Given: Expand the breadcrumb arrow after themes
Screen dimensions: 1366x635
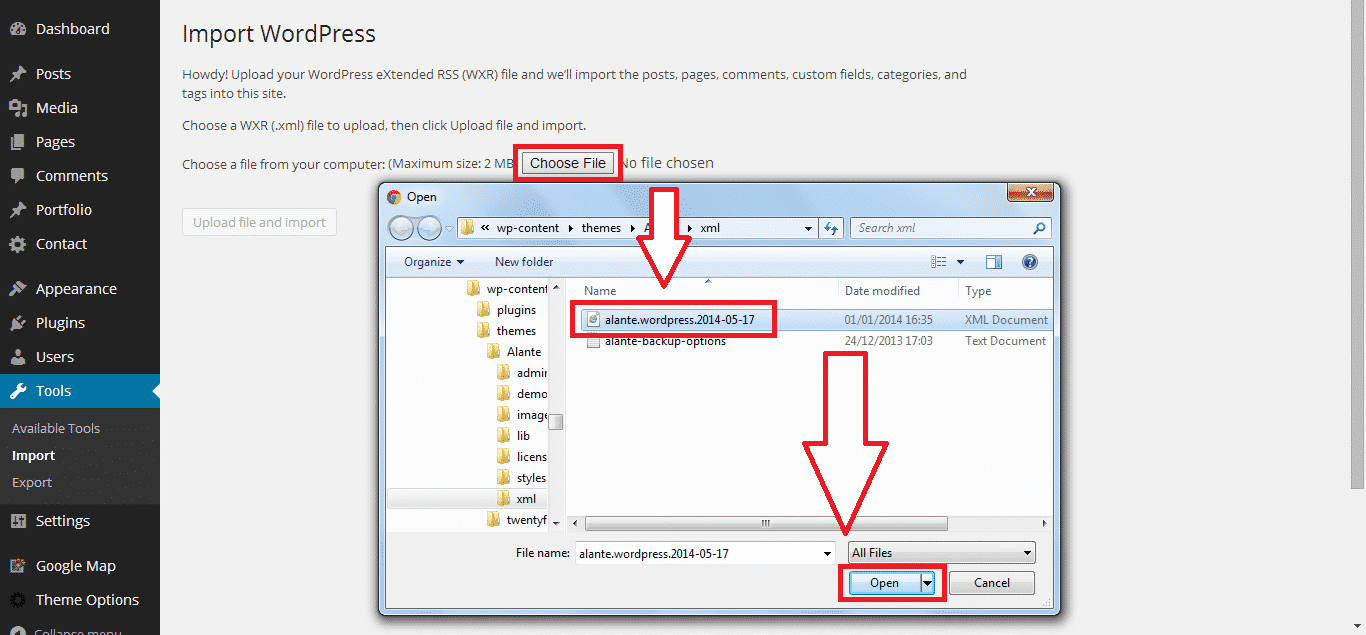Looking at the screenshot, I should tap(632, 228).
